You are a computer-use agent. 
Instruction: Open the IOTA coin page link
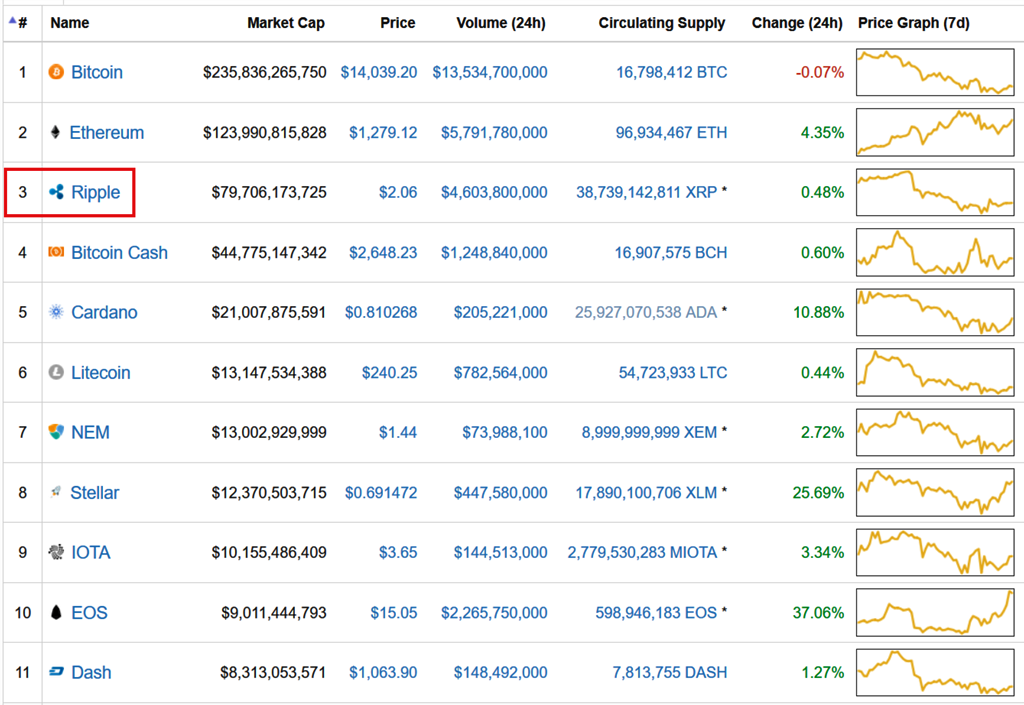click(x=91, y=552)
